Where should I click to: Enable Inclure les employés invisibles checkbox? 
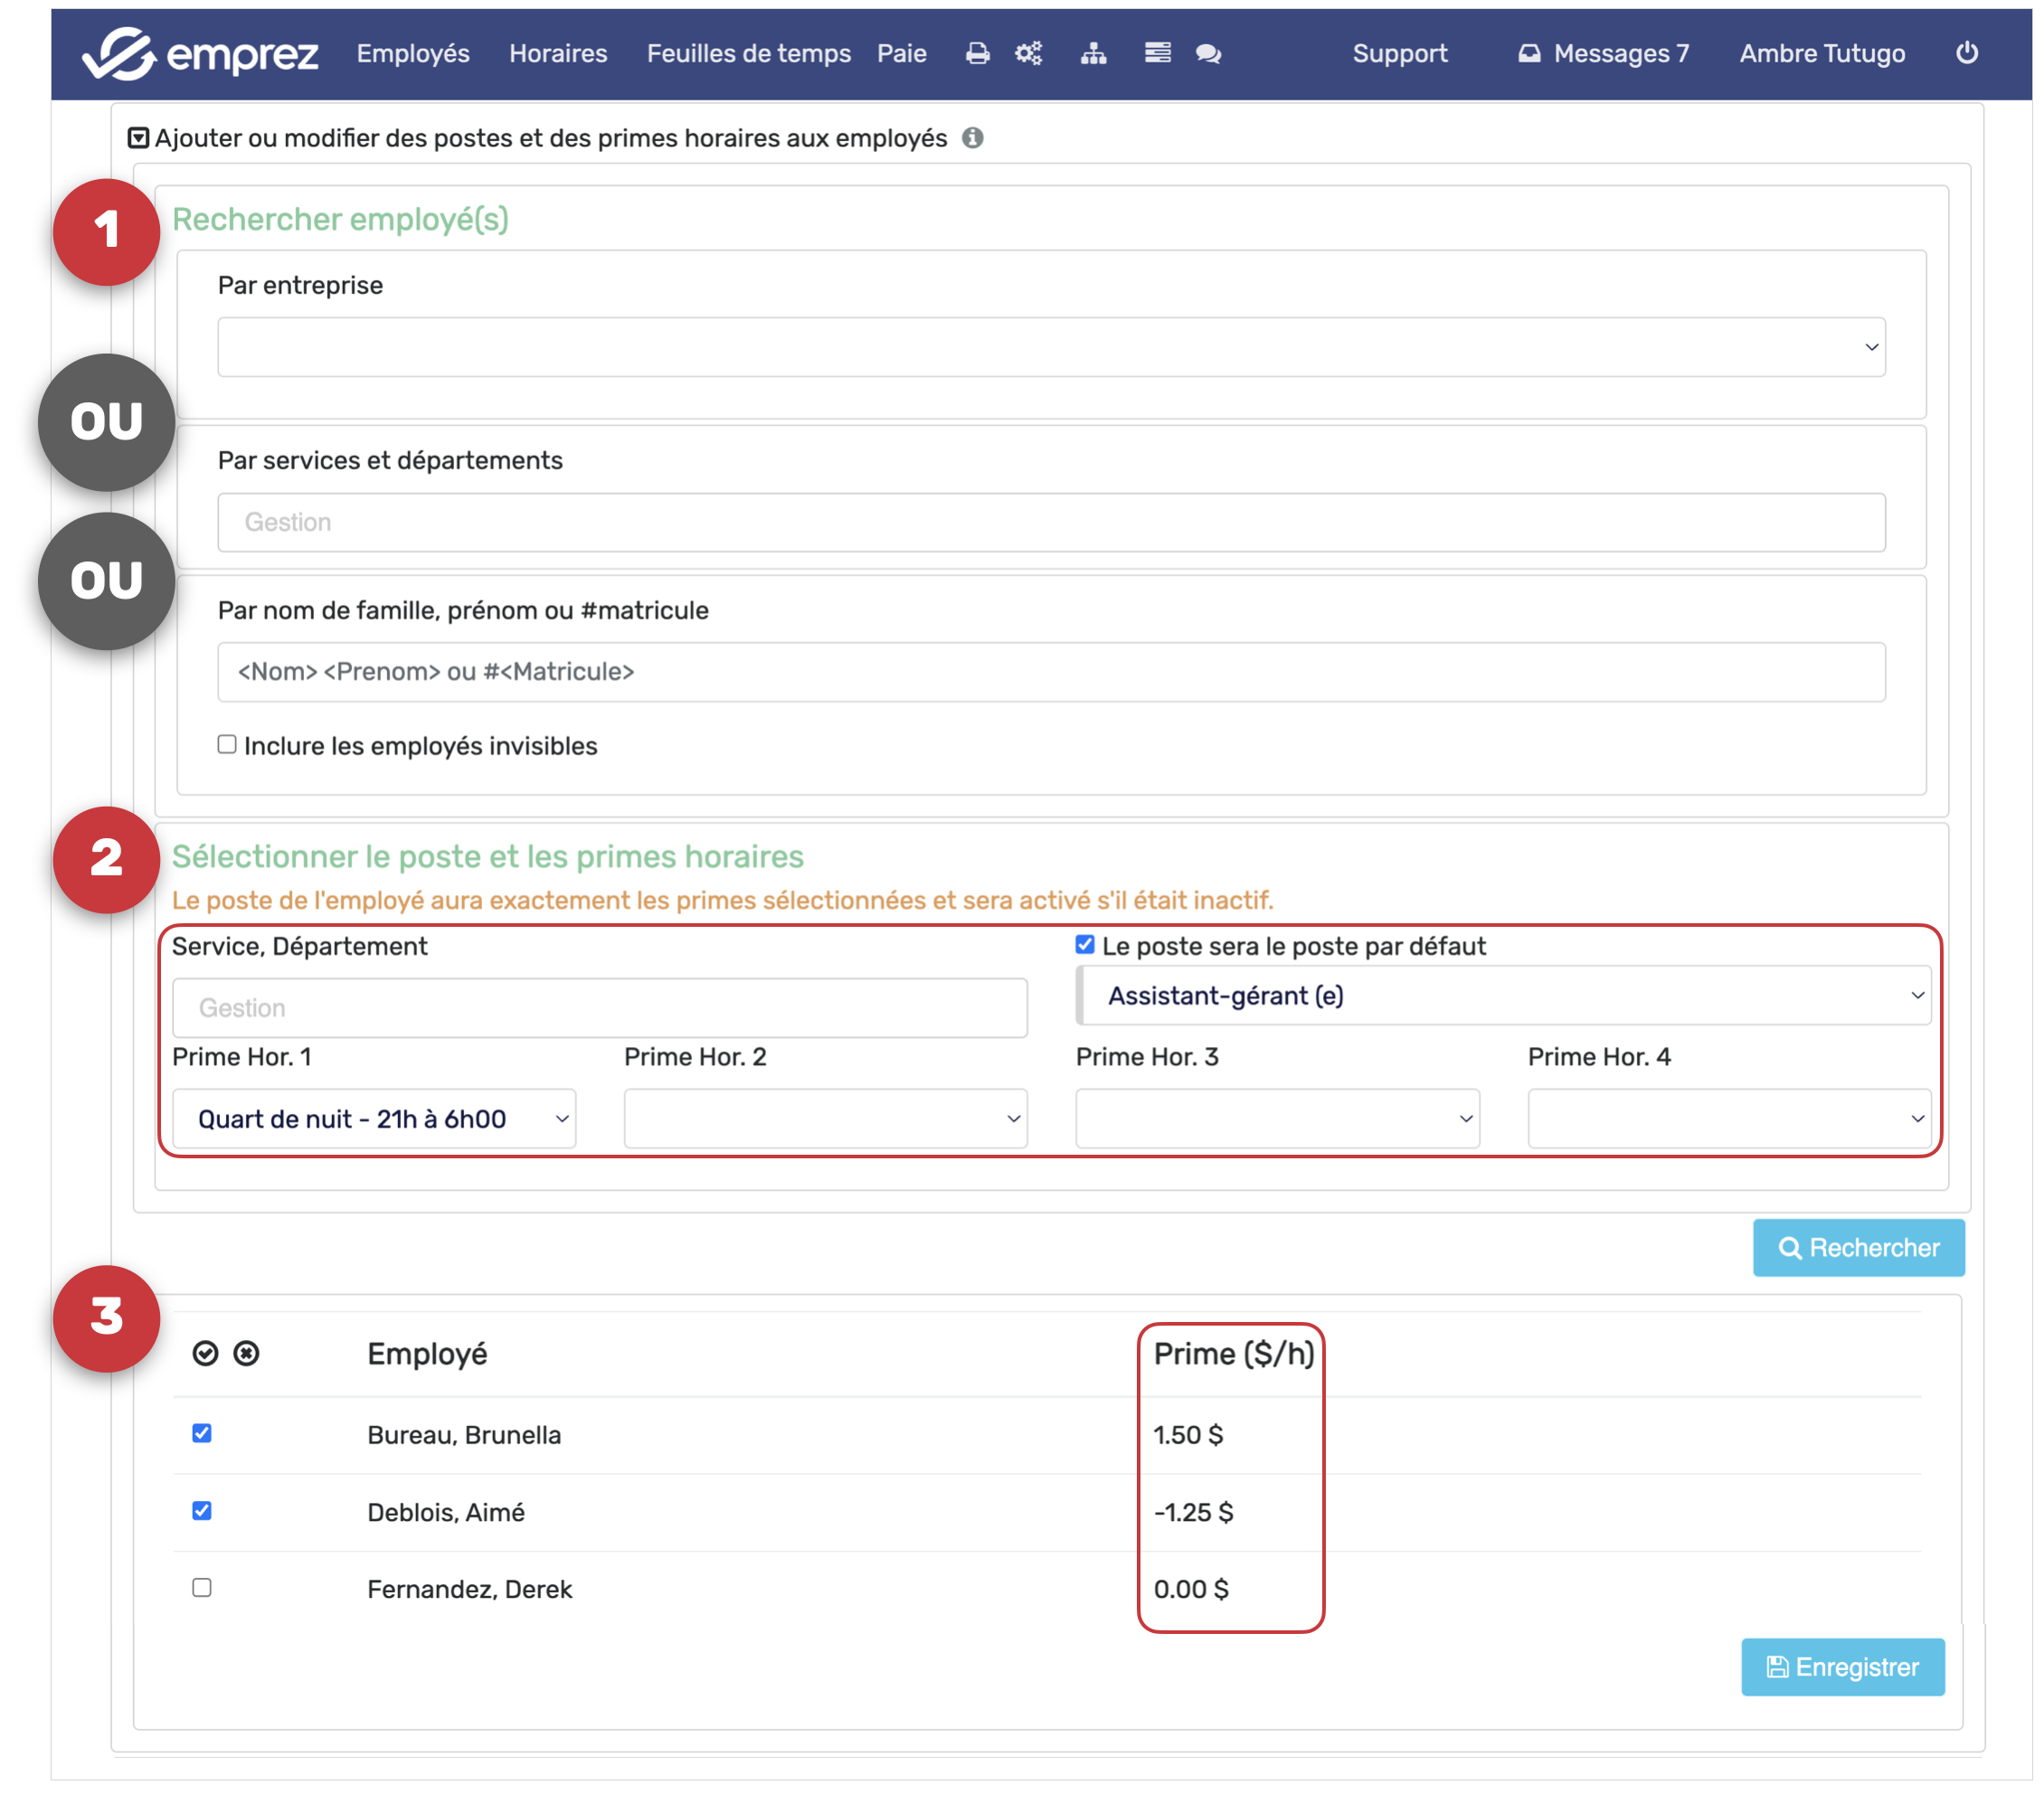click(x=227, y=744)
